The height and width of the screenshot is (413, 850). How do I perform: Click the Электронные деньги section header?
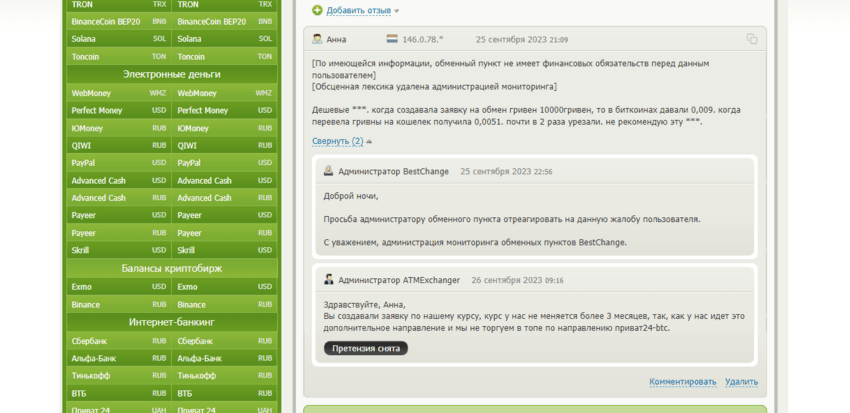point(171,74)
